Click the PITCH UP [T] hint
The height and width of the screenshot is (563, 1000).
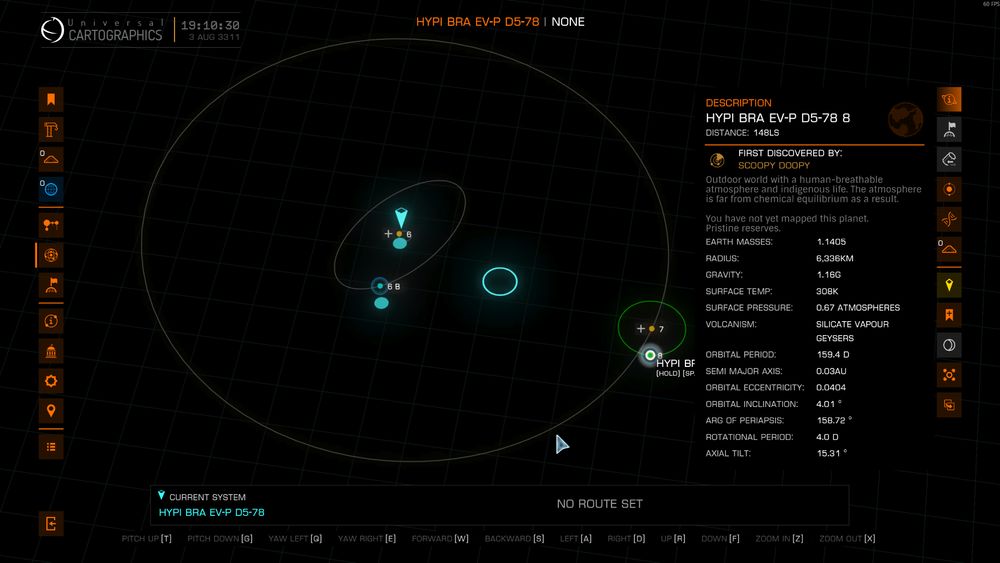[x=147, y=539]
